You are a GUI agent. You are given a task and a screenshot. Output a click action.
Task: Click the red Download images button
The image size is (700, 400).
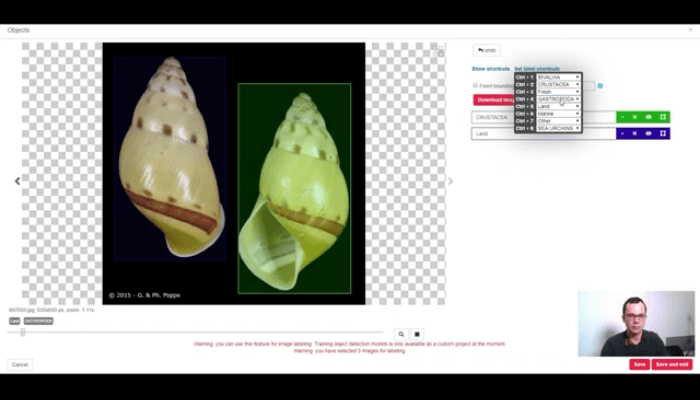(494, 100)
